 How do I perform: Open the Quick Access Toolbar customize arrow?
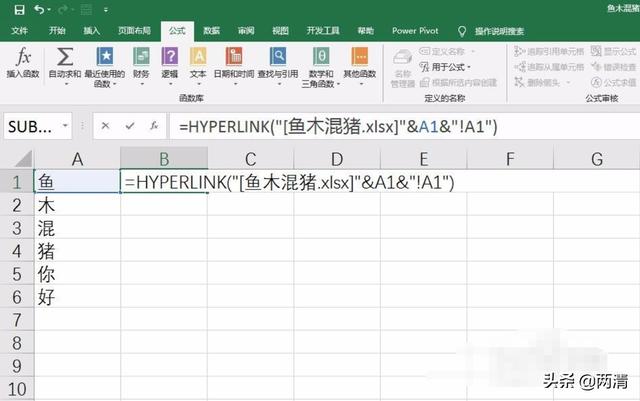point(106,9)
